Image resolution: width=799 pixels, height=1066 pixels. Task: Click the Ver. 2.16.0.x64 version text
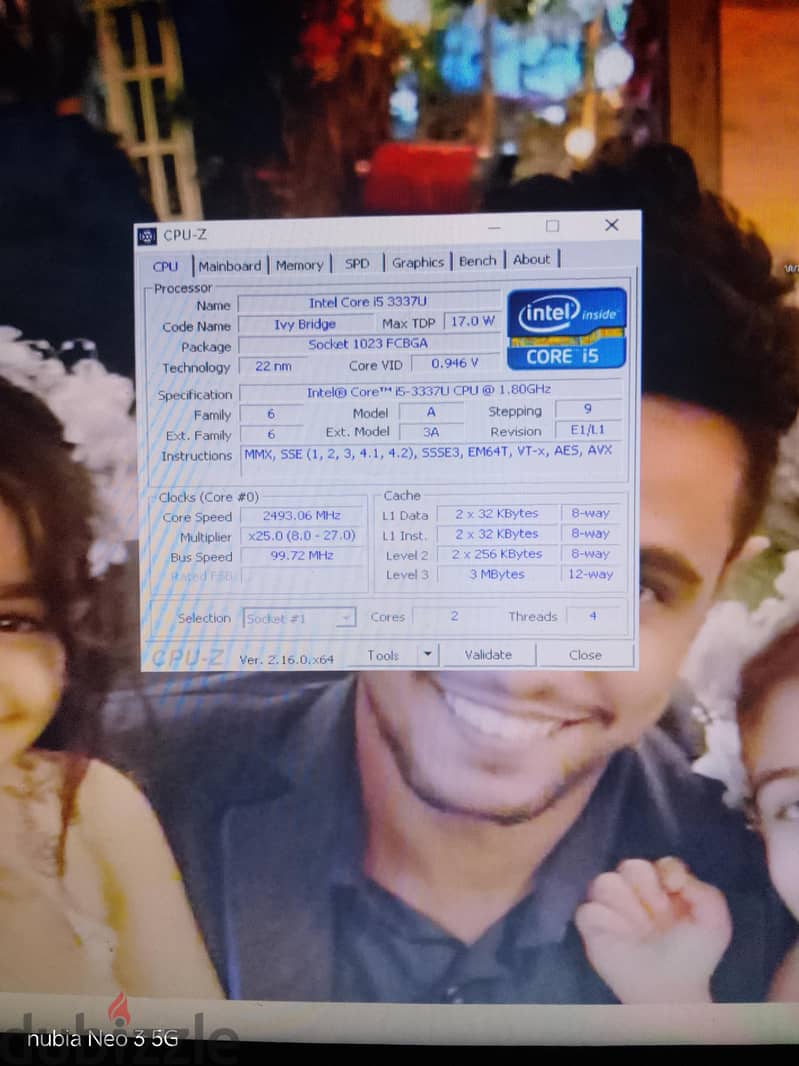coord(286,659)
